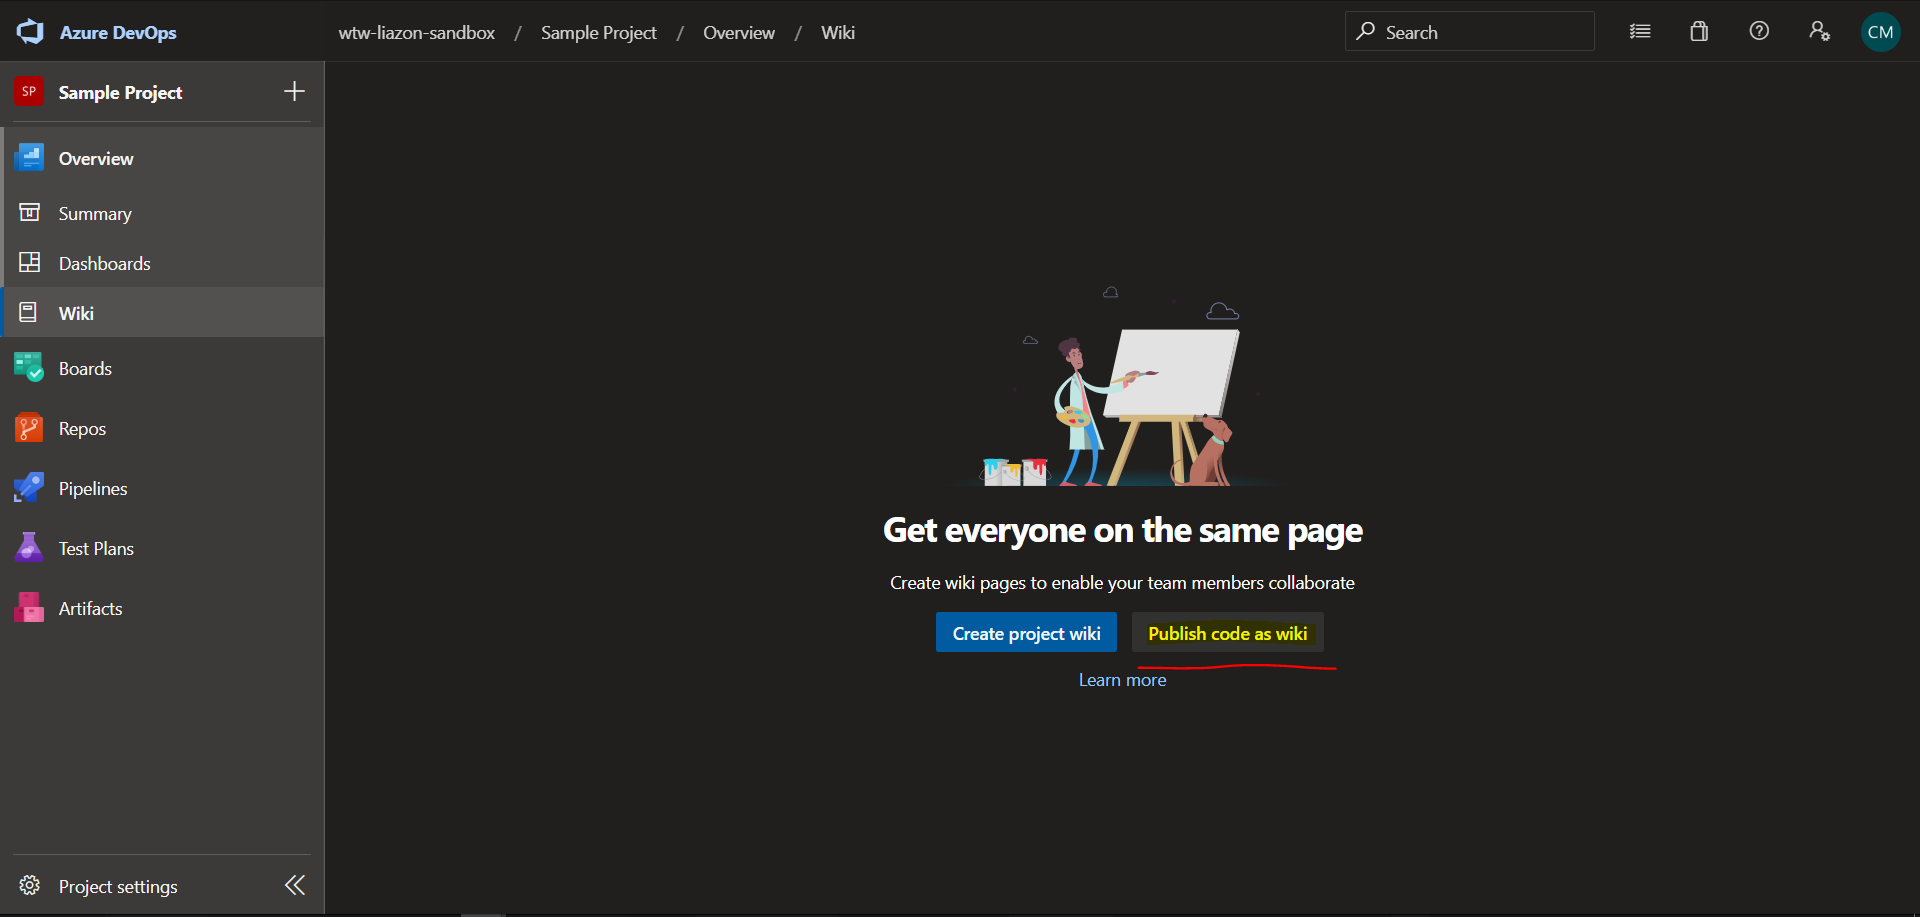Viewport: 1920px width, 917px height.
Task: Click the Boards icon in sidebar
Action: click(x=29, y=368)
